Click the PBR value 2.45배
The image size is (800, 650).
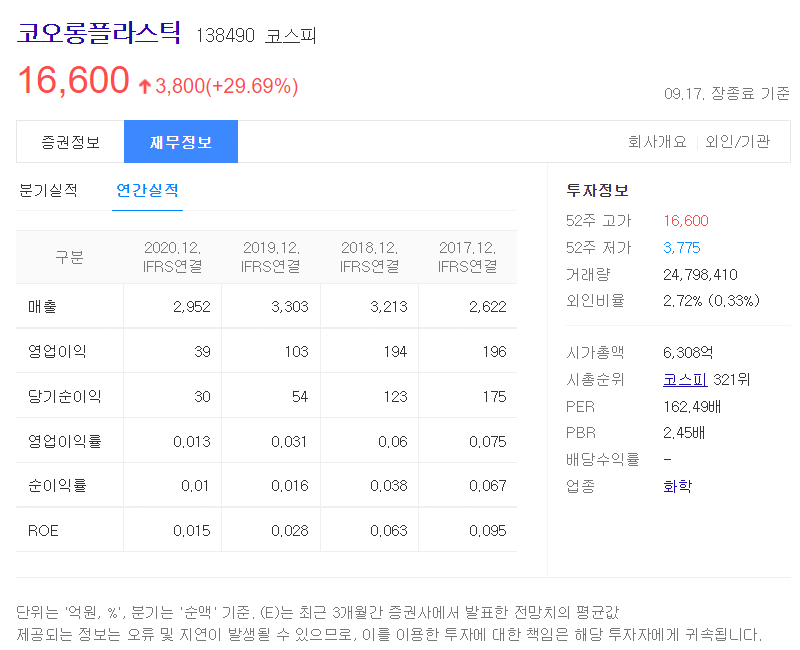click(684, 433)
